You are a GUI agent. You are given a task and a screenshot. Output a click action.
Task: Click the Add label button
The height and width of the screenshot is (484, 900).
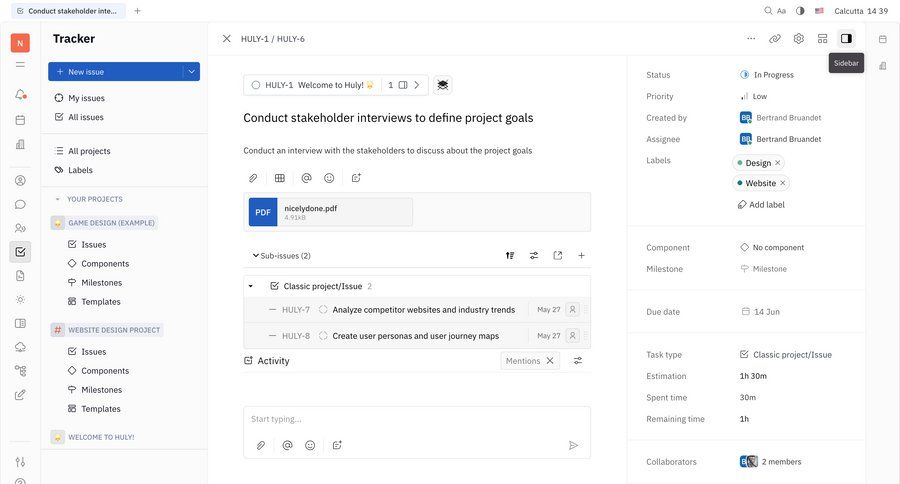coord(760,204)
